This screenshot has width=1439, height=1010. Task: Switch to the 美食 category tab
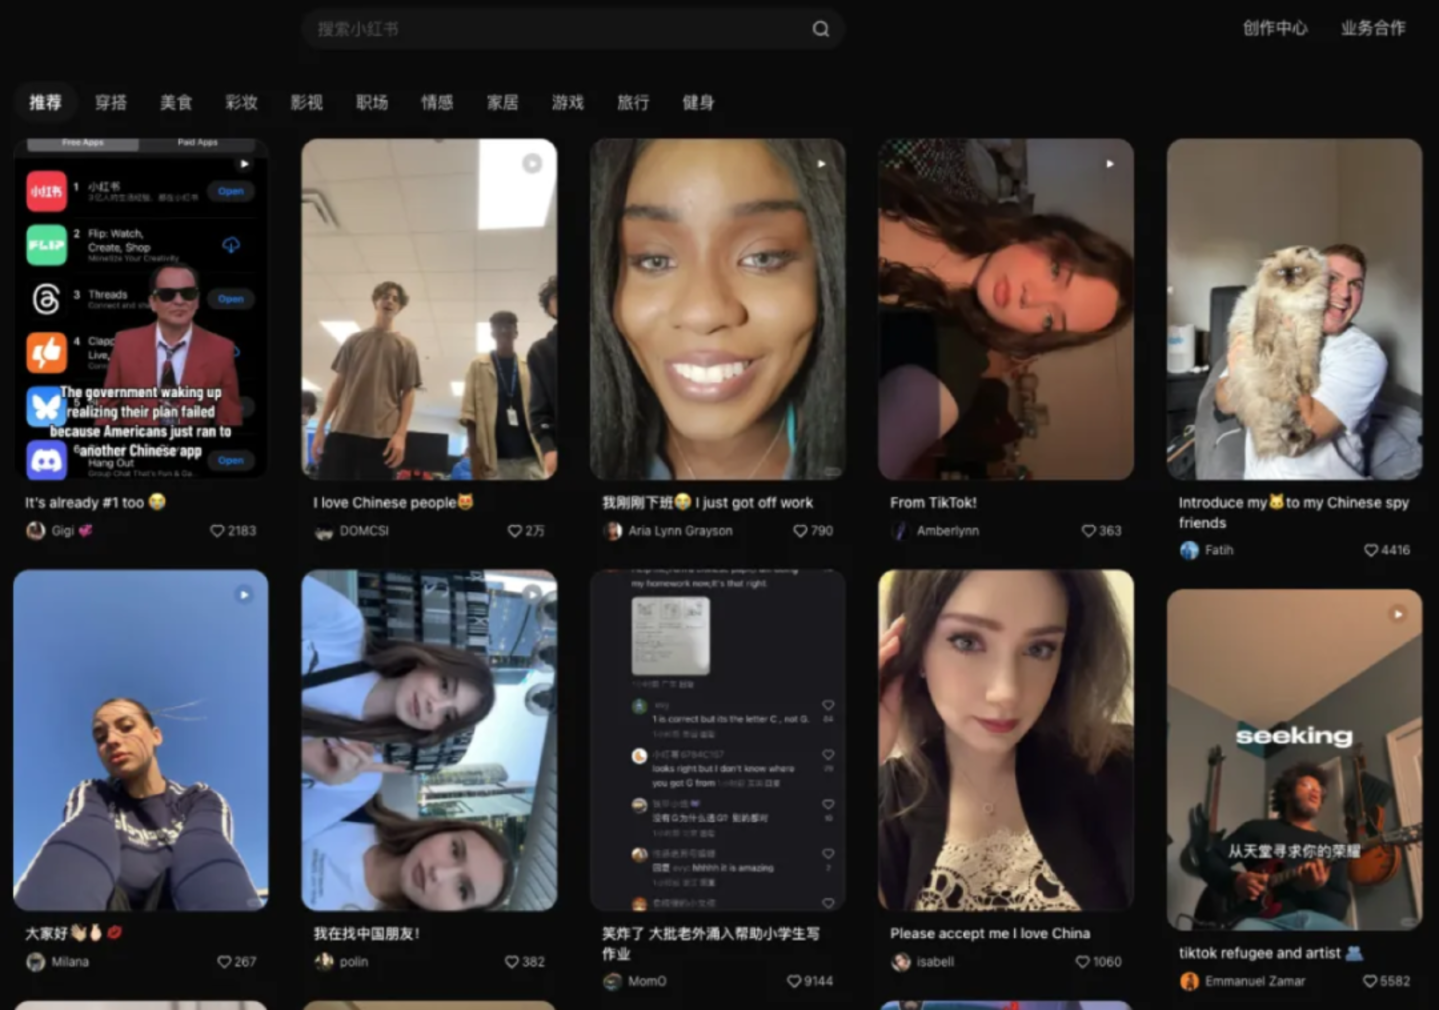176,102
